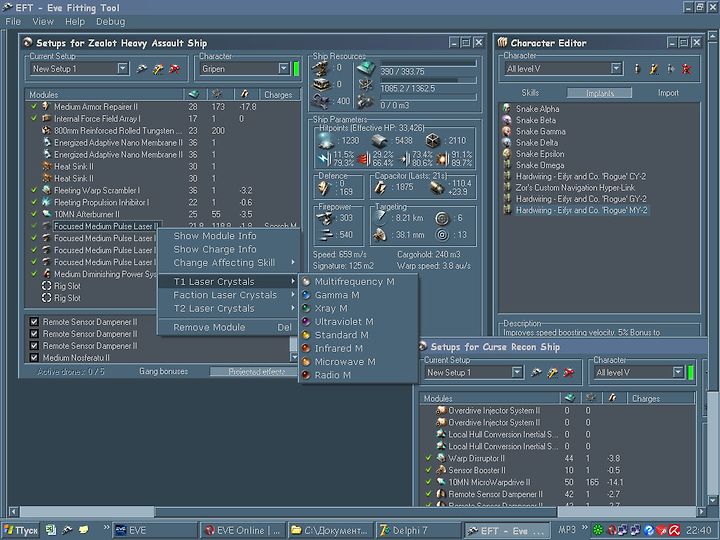
Task: Click the green character status indicator in Zealot window
Action: pos(296,69)
